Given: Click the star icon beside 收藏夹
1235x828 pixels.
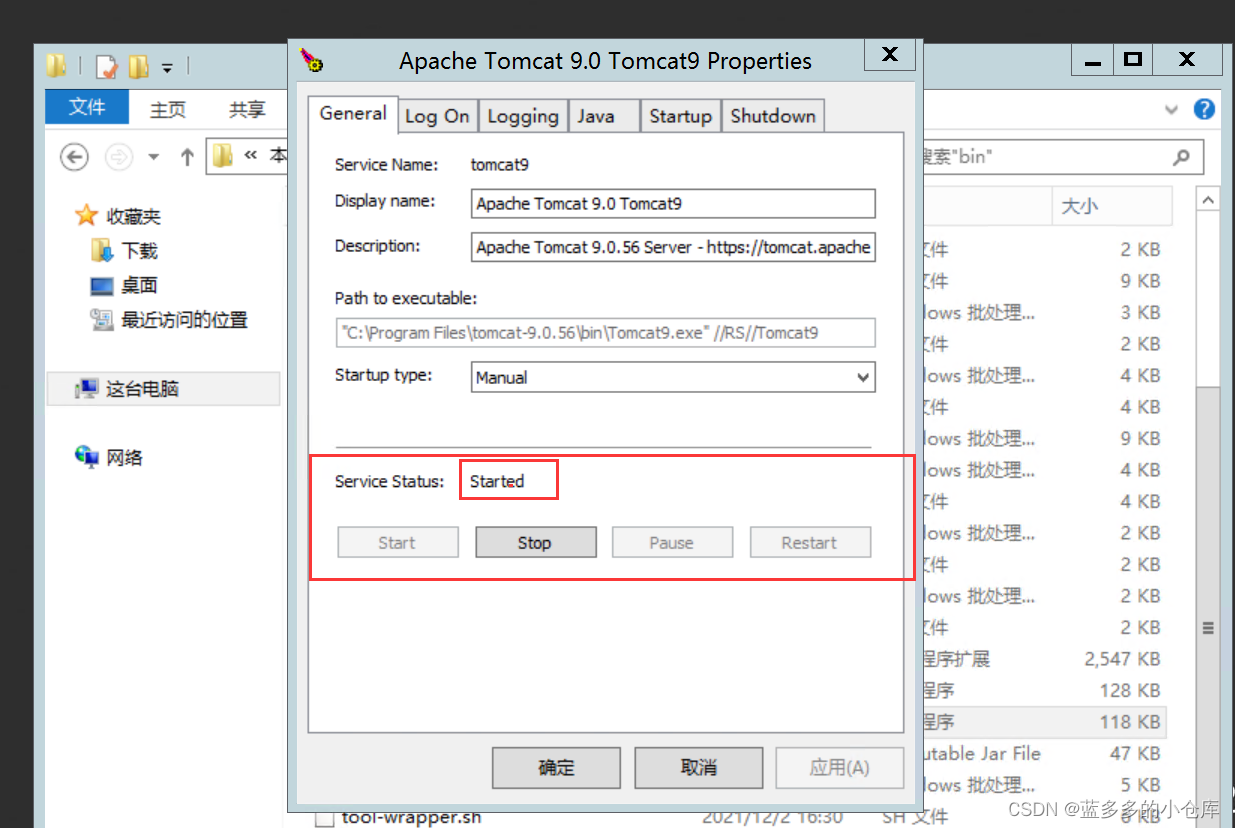Looking at the screenshot, I should [87, 215].
